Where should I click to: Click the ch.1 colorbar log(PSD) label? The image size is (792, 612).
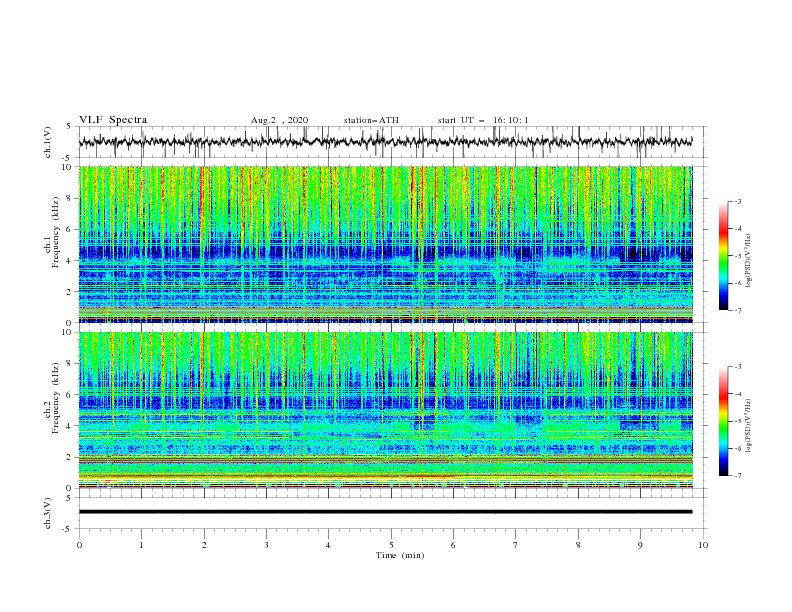(x=749, y=261)
